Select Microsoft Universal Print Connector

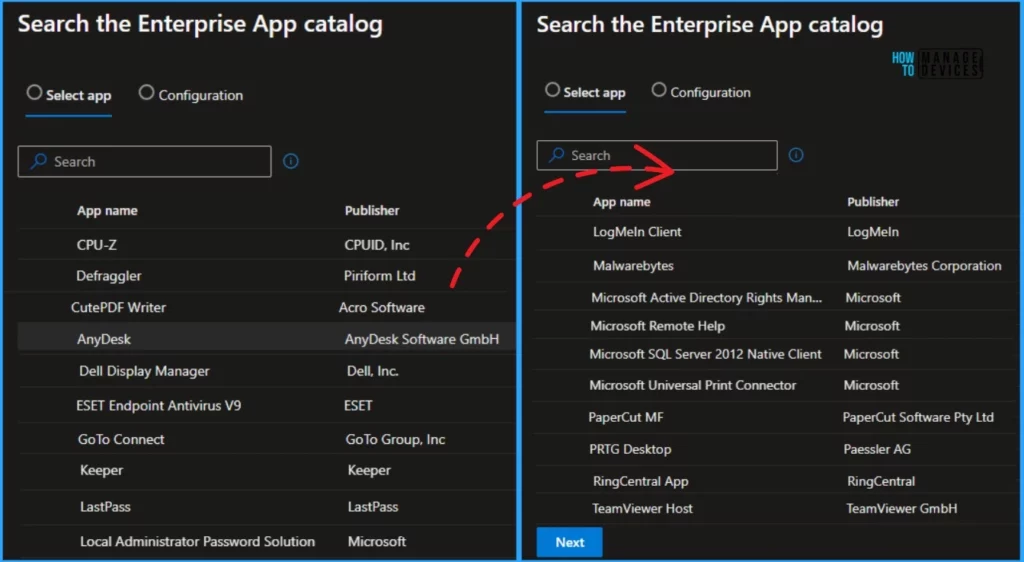692,385
